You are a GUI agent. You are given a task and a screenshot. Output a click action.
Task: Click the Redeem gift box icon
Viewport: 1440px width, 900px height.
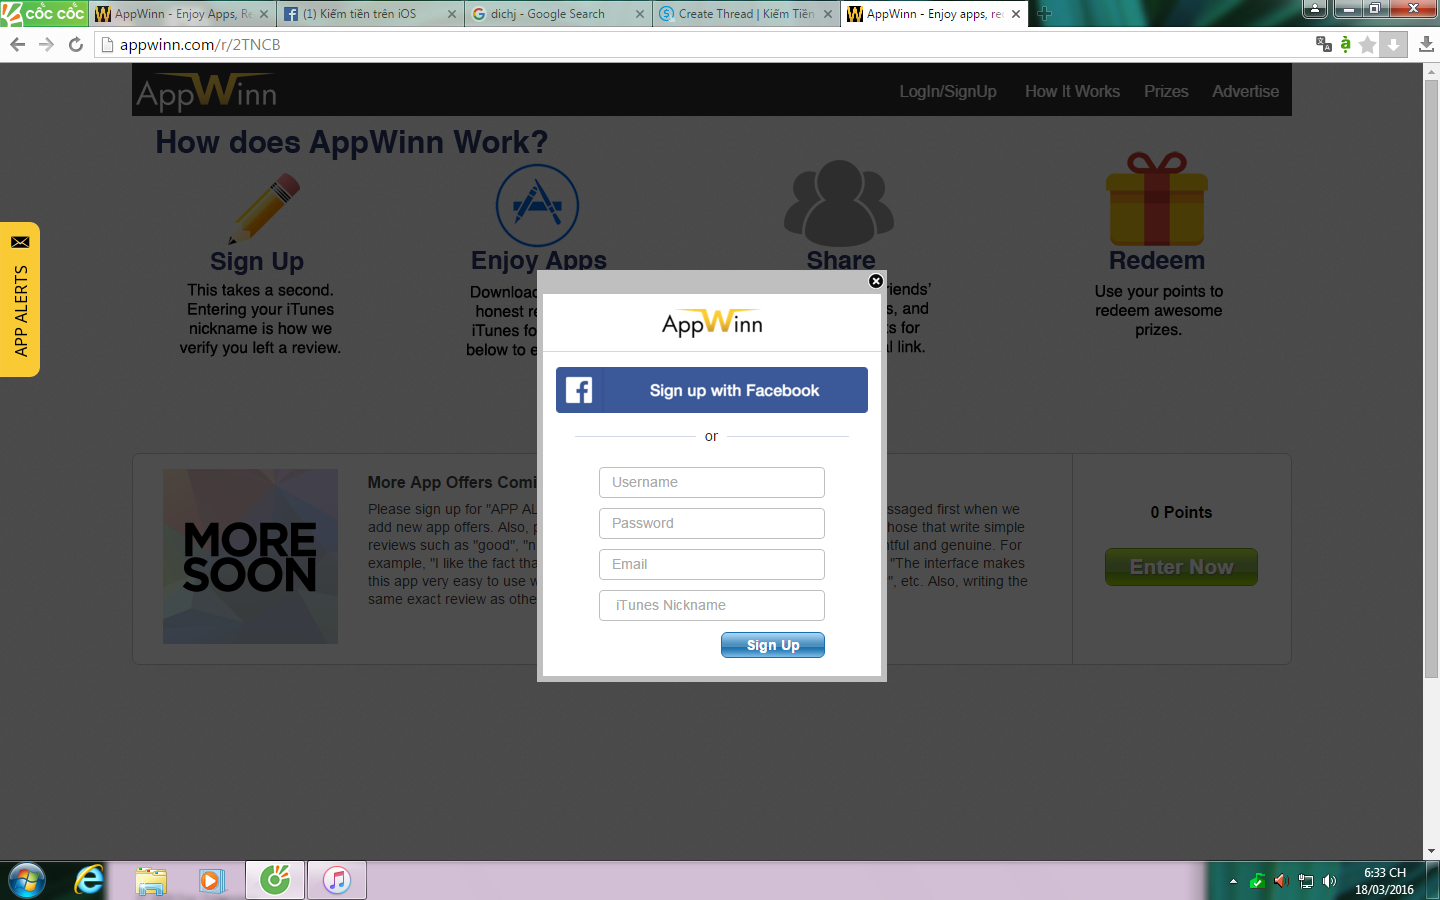pos(1157,199)
